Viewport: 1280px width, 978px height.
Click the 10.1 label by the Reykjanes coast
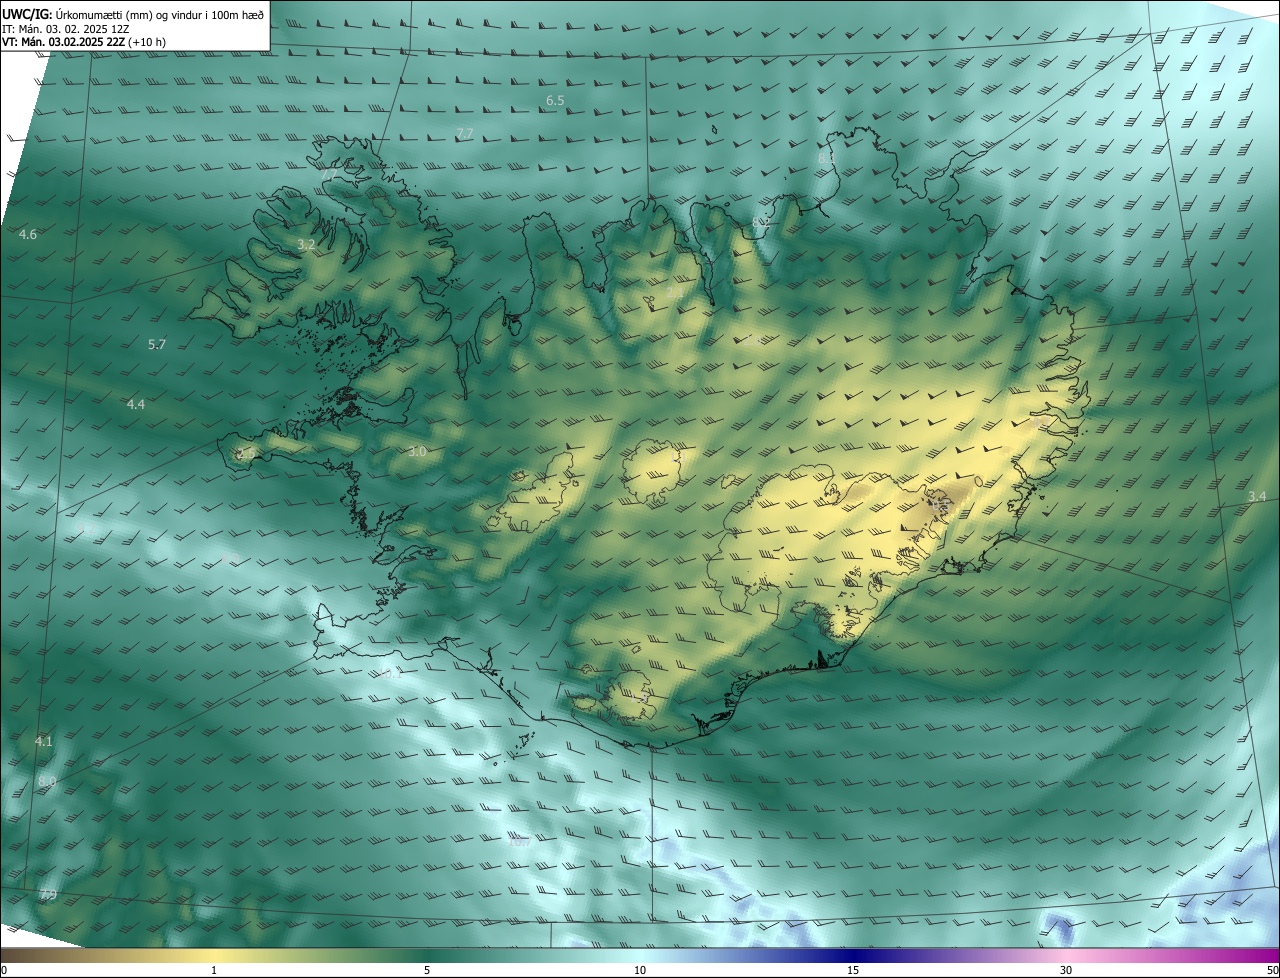(x=390, y=673)
